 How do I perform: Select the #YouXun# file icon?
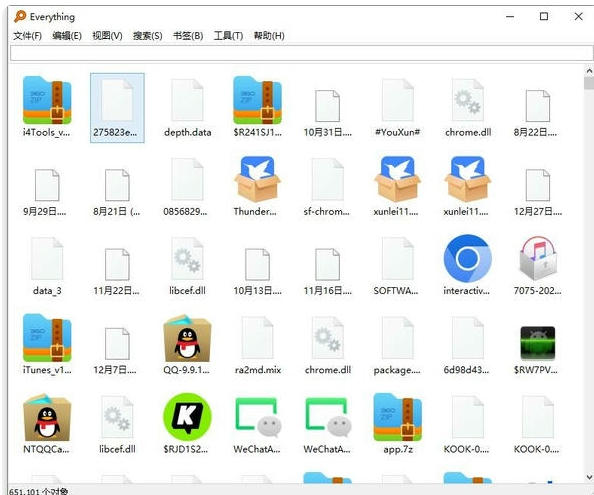pos(397,100)
